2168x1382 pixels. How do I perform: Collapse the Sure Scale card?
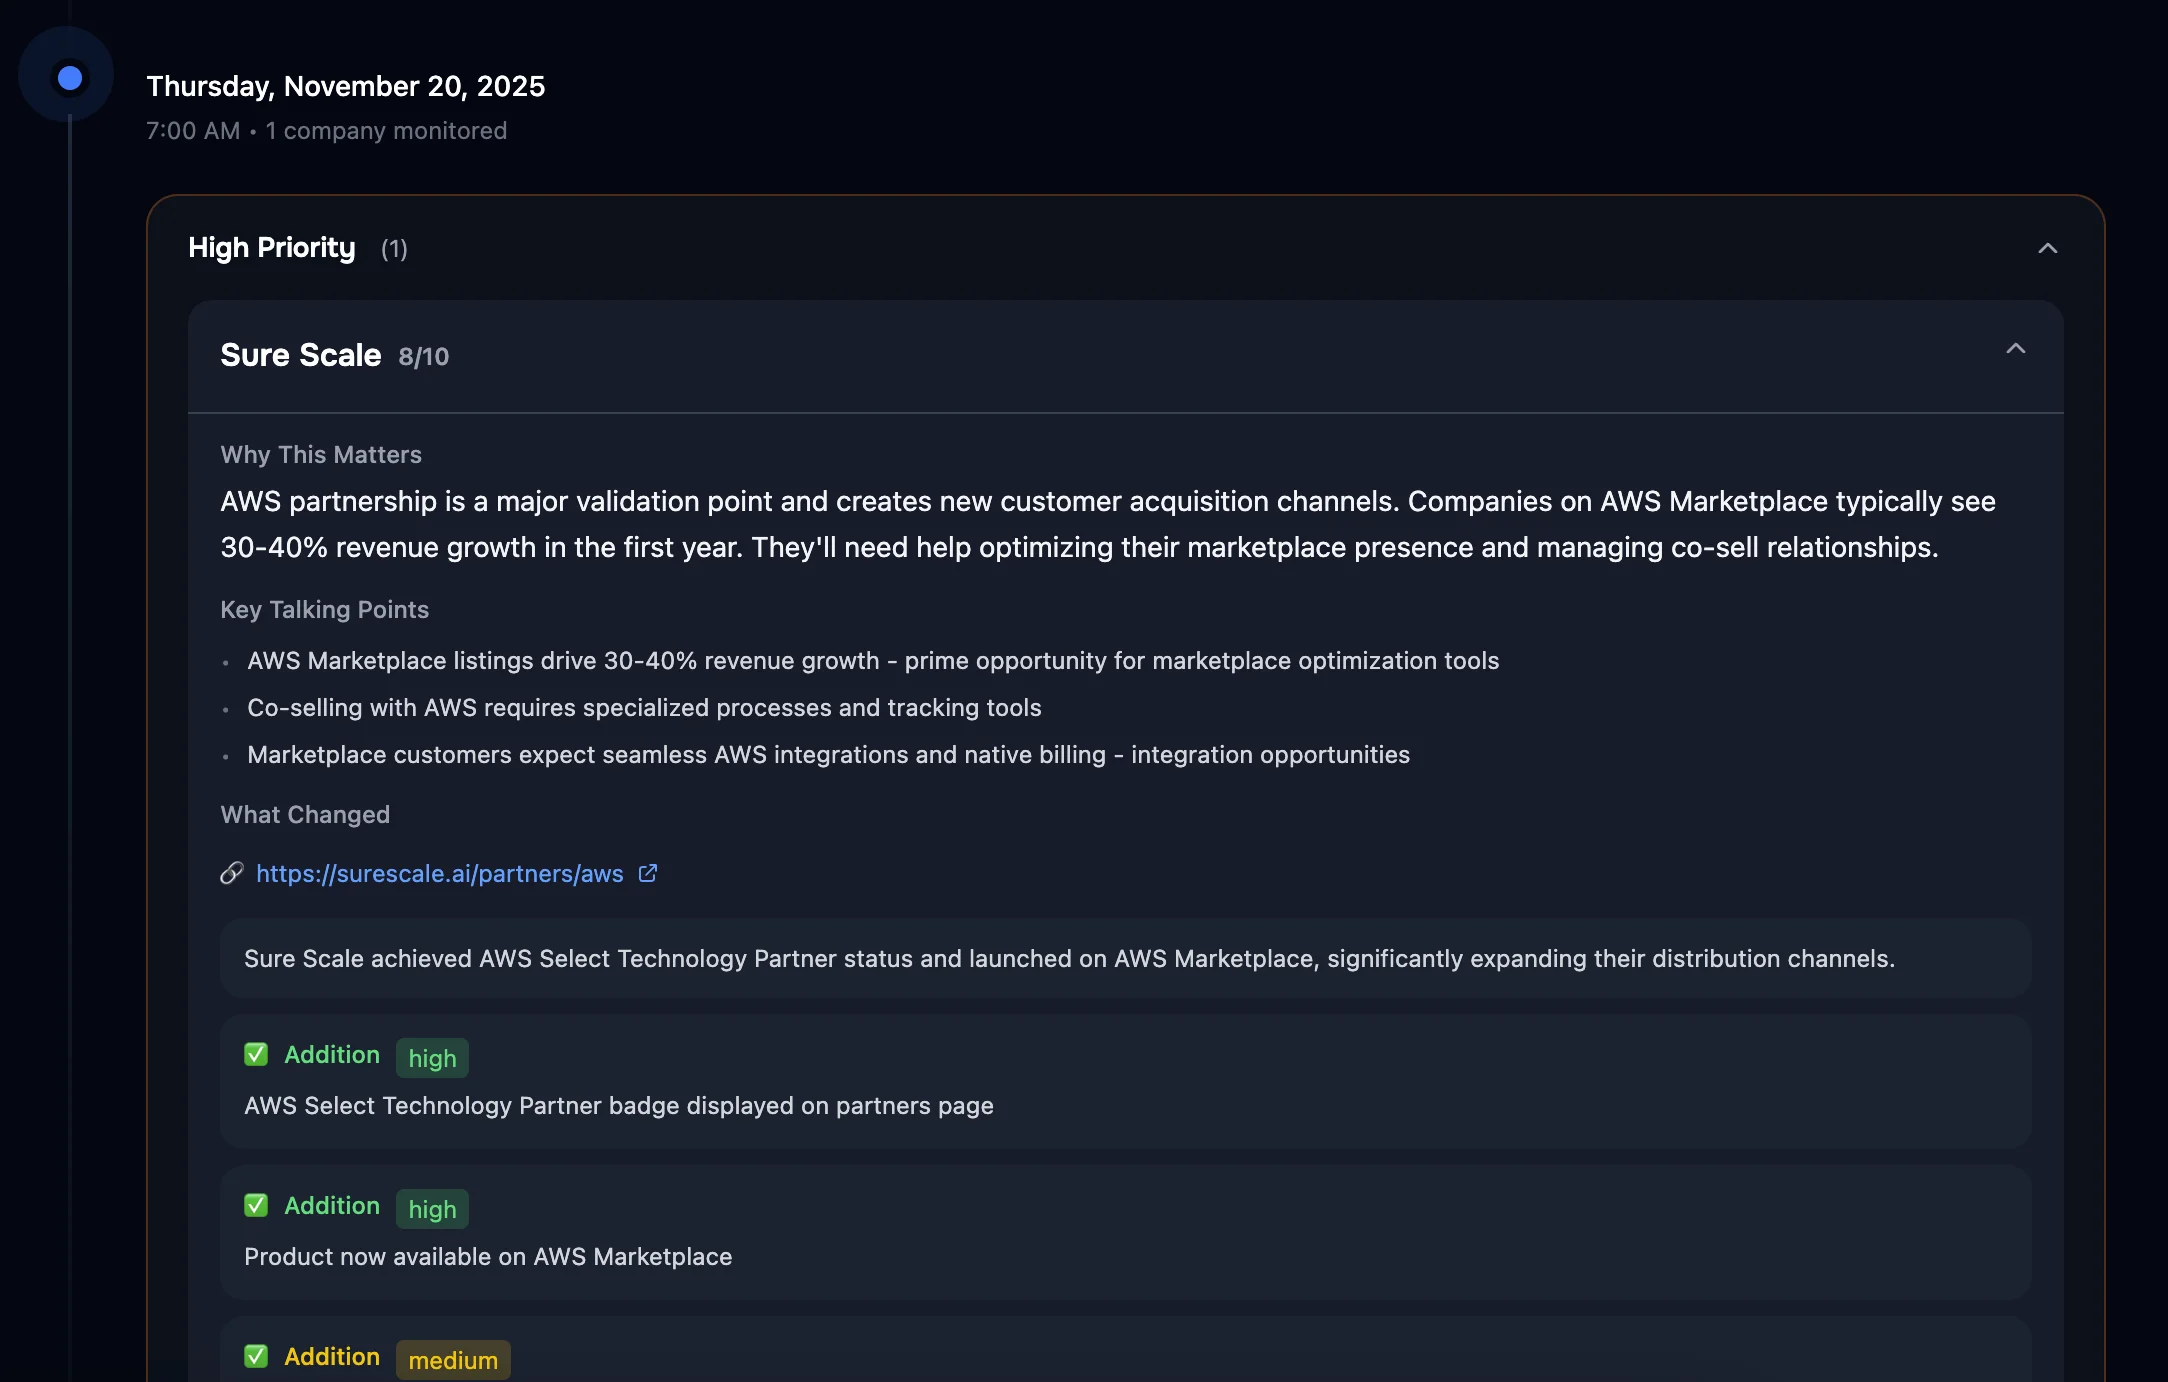click(x=2017, y=350)
